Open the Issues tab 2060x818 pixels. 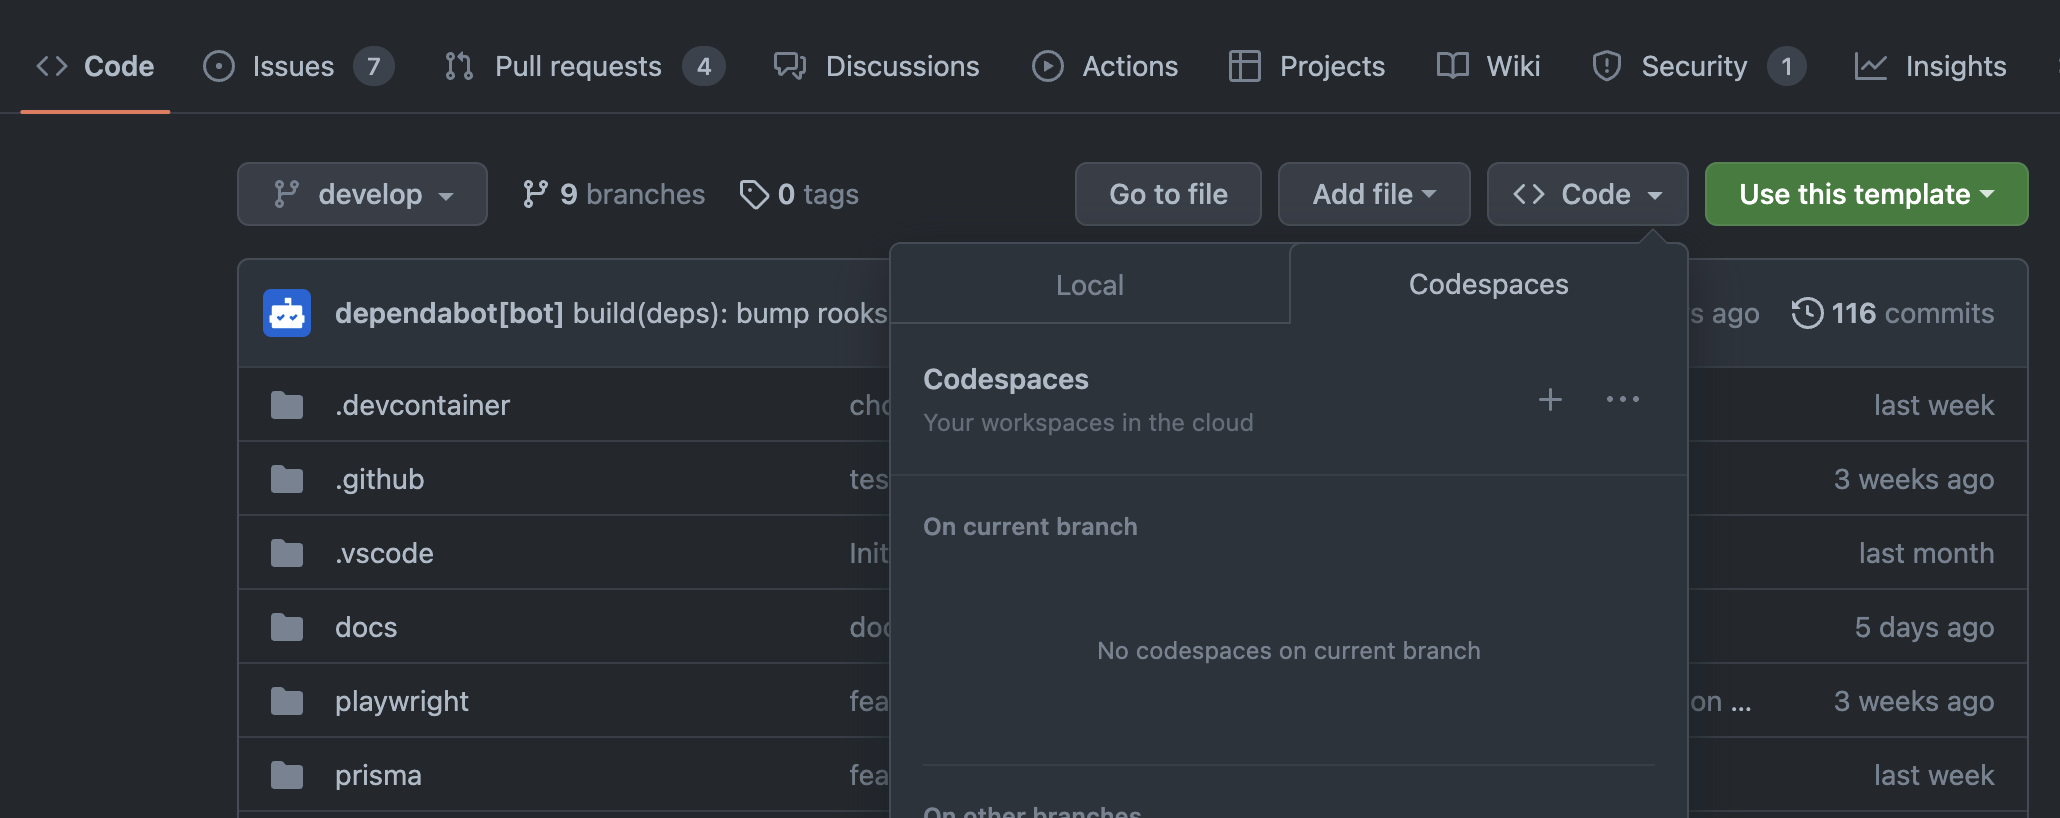[298, 66]
